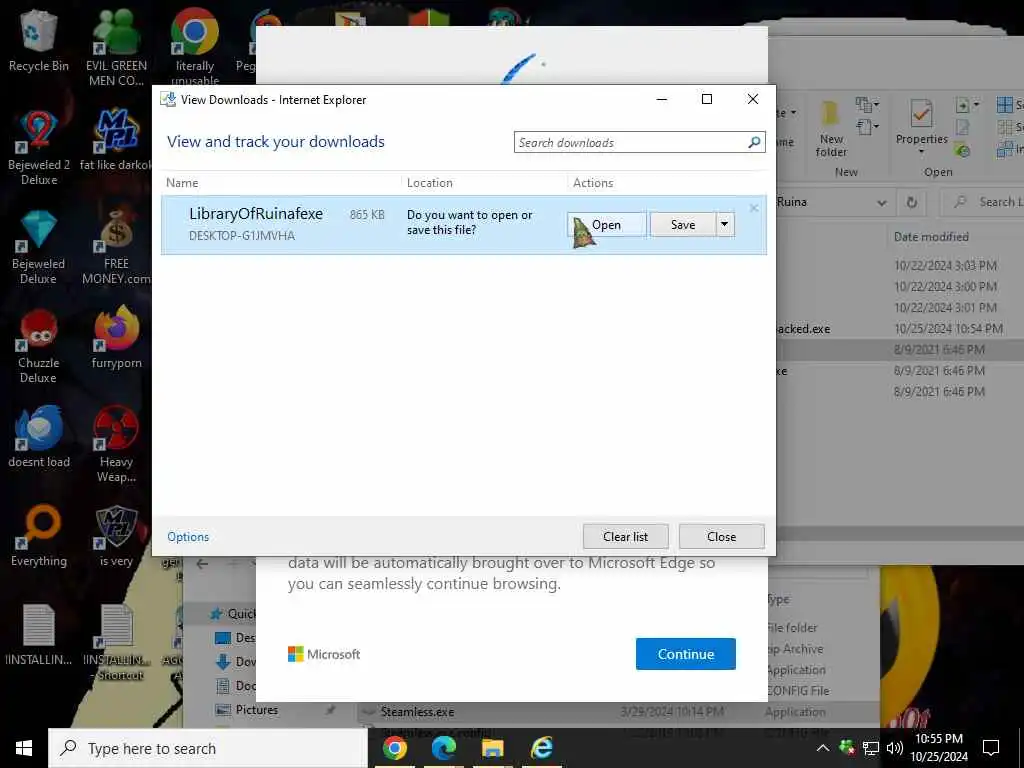Open Properties in the File Explorer ribbon

[x=921, y=129]
